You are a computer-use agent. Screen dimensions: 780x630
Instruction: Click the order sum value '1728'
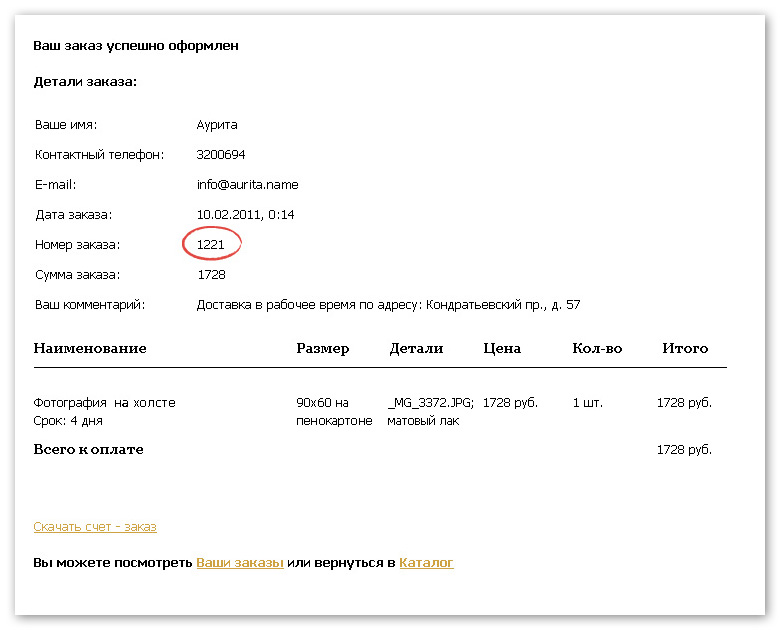(x=212, y=275)
